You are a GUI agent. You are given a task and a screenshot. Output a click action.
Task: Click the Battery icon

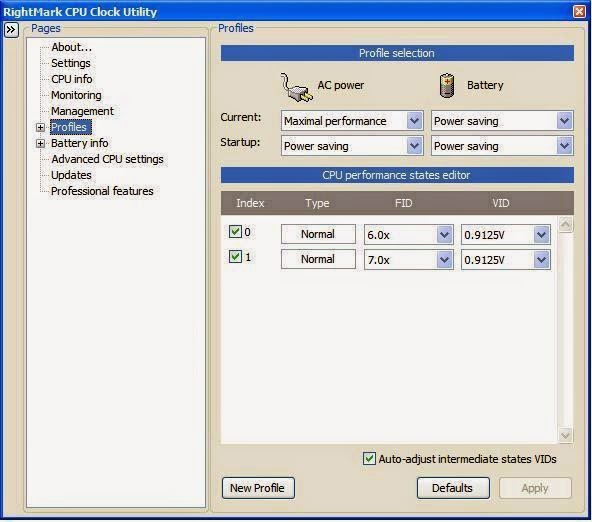coord(447,85)
